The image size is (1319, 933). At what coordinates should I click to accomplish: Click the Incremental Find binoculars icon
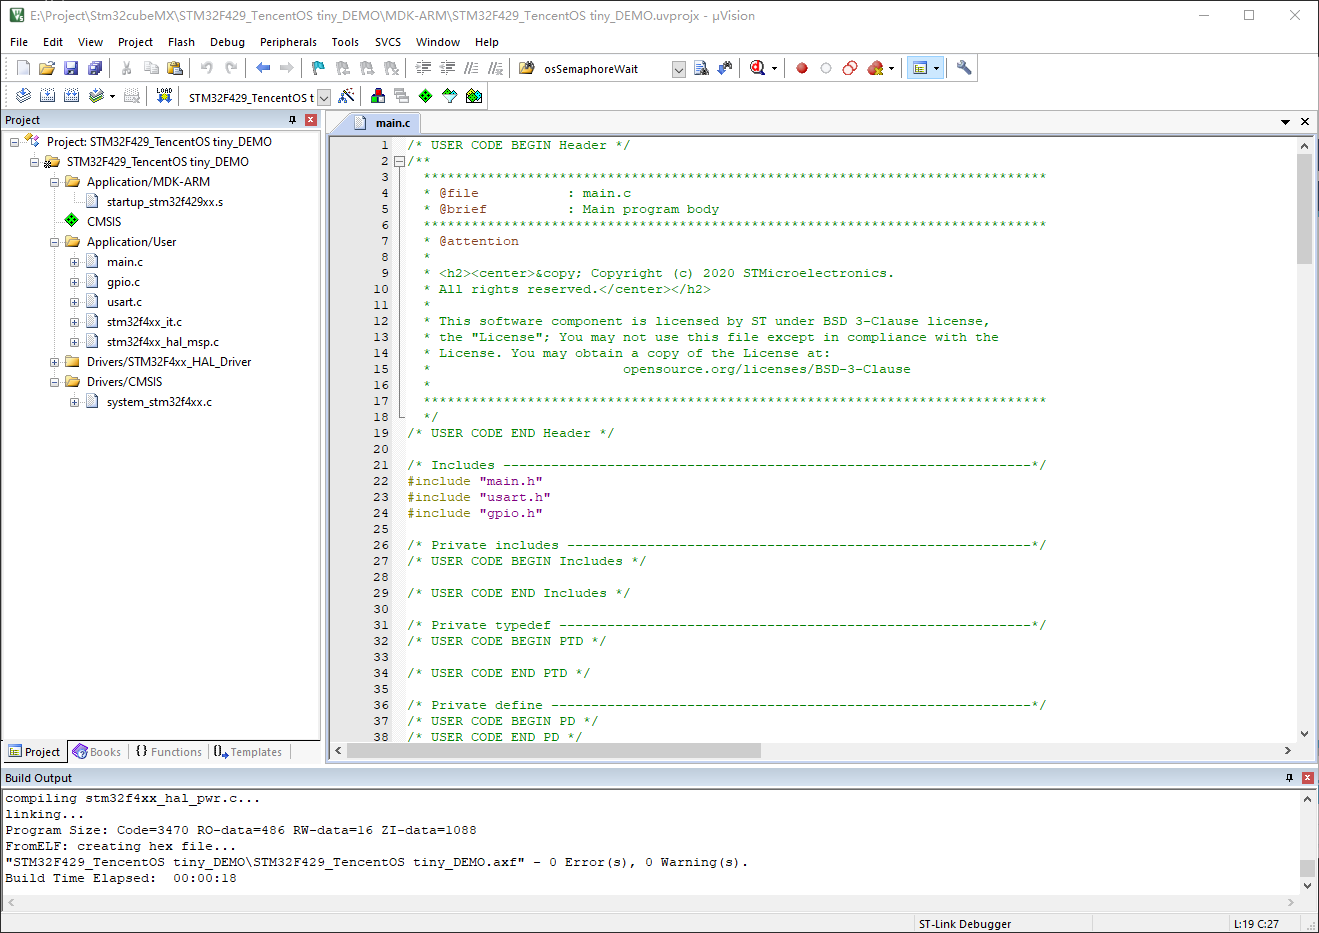[725, 68]
